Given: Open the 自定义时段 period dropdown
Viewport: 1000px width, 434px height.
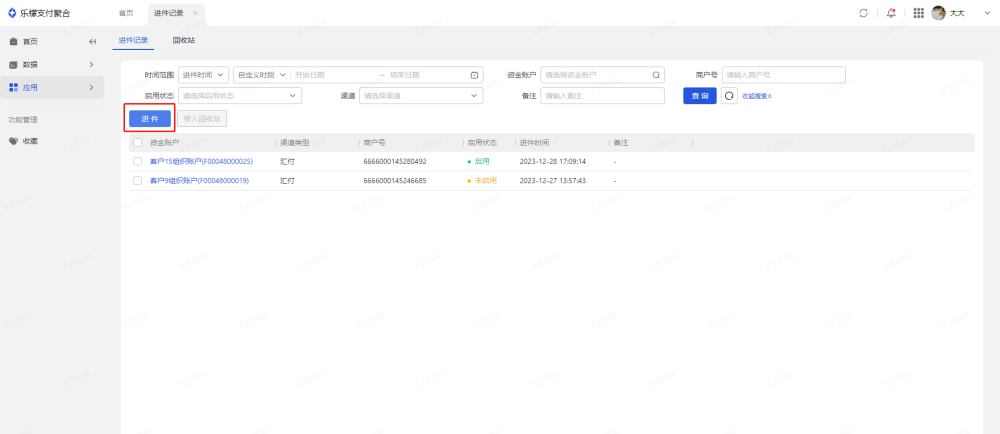Looking at the screenshot, I should pyautogui.click(x=261, y=75).
